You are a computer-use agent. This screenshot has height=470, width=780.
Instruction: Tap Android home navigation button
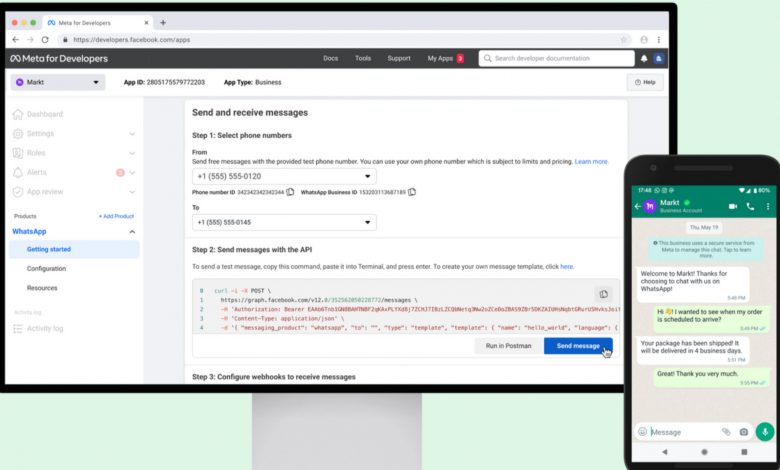[704, 452]
